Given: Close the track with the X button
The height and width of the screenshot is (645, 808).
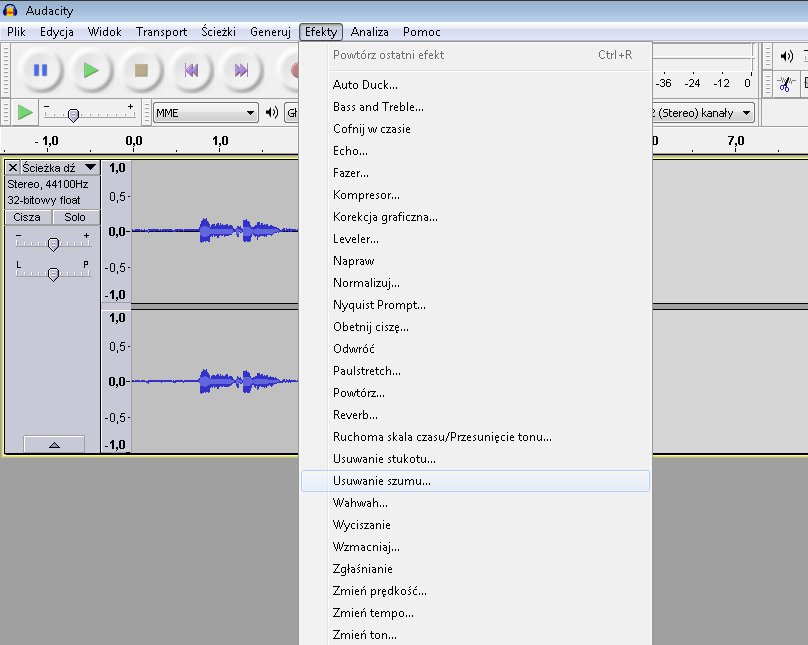Looking at the screenshot, I should point(13,167).
